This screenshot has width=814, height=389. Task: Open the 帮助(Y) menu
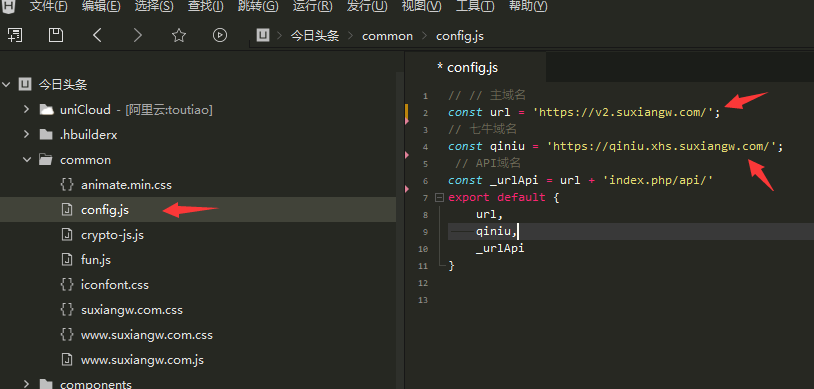pyautogui.click(x=528, y=6)
